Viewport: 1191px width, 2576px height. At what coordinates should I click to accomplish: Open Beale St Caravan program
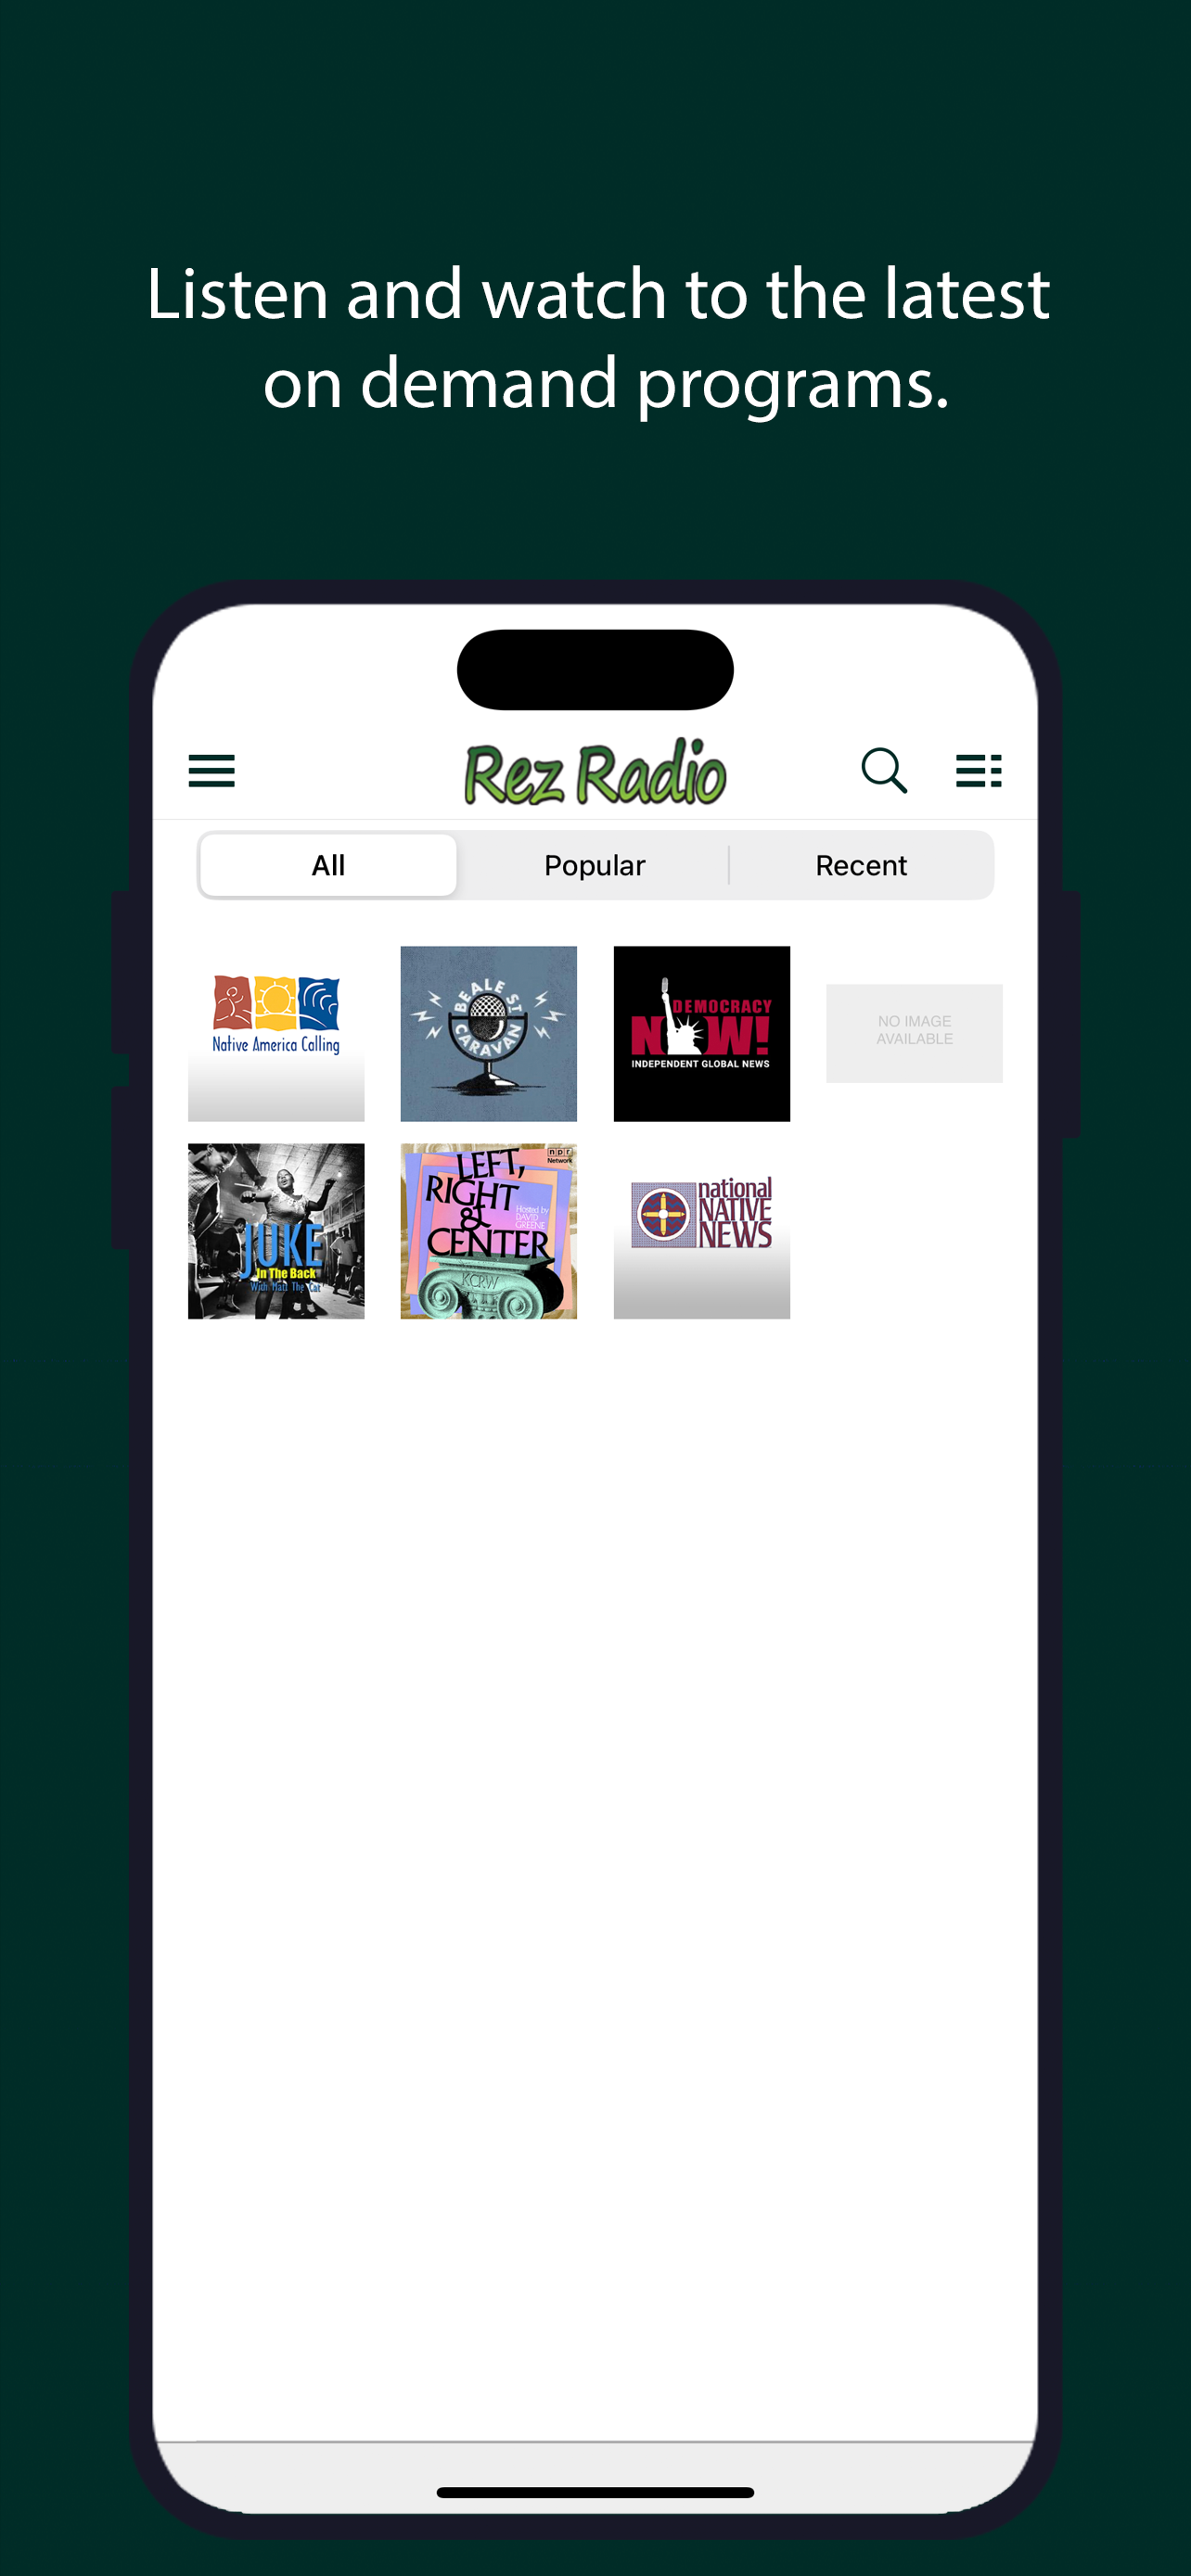pos(489,1033)
